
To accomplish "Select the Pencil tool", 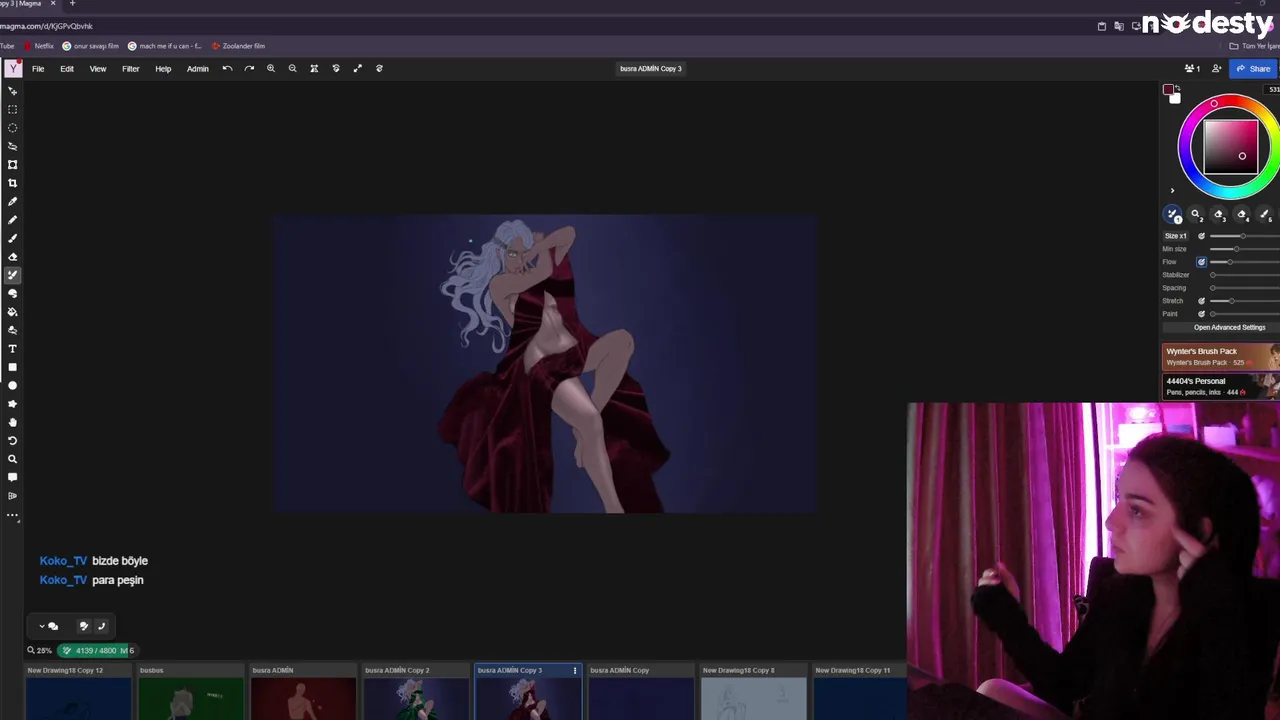I will [13, 220].
